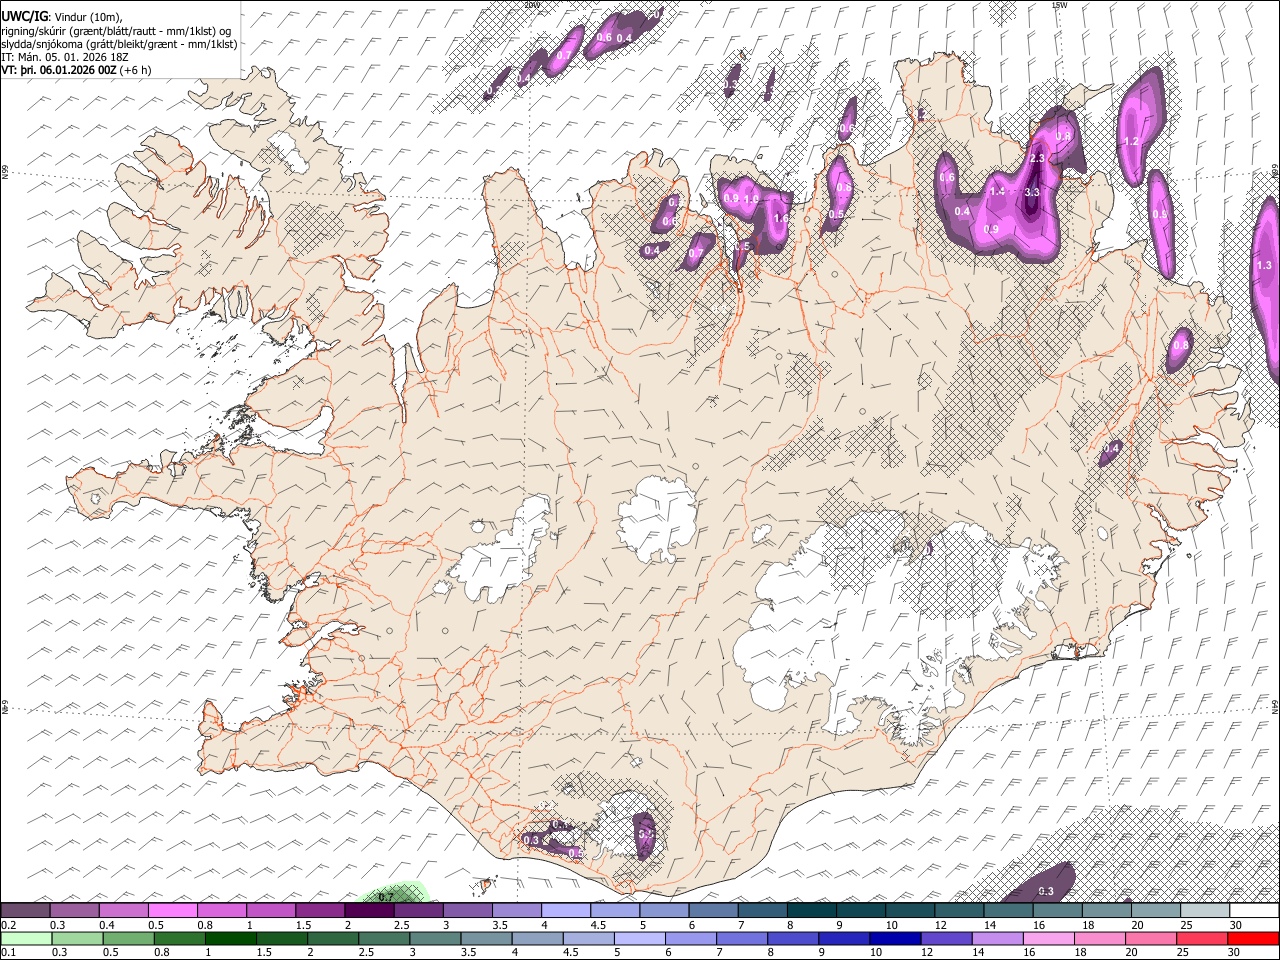1280x960 pixels.
Task: Click the 2.3 snowfall value label
Action: coord(1037,158)
